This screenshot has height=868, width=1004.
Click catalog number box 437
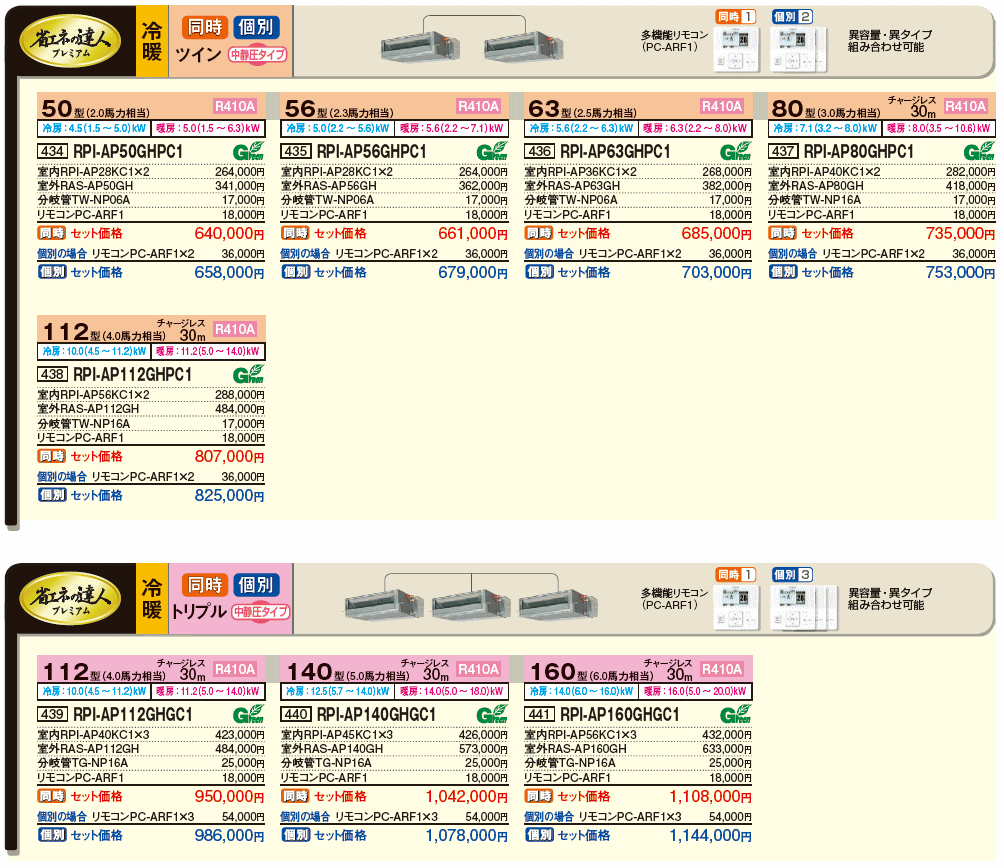click(x=783, y=151)
